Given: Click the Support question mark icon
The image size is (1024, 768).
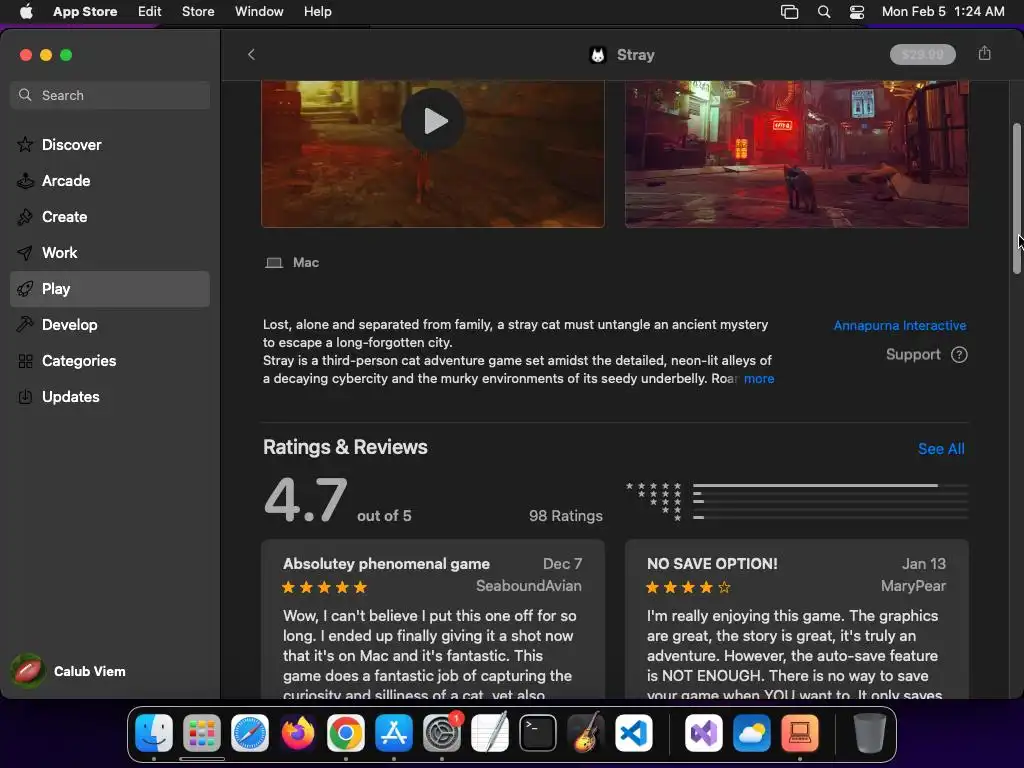Looking at the screenshot, I should point(959,355).
